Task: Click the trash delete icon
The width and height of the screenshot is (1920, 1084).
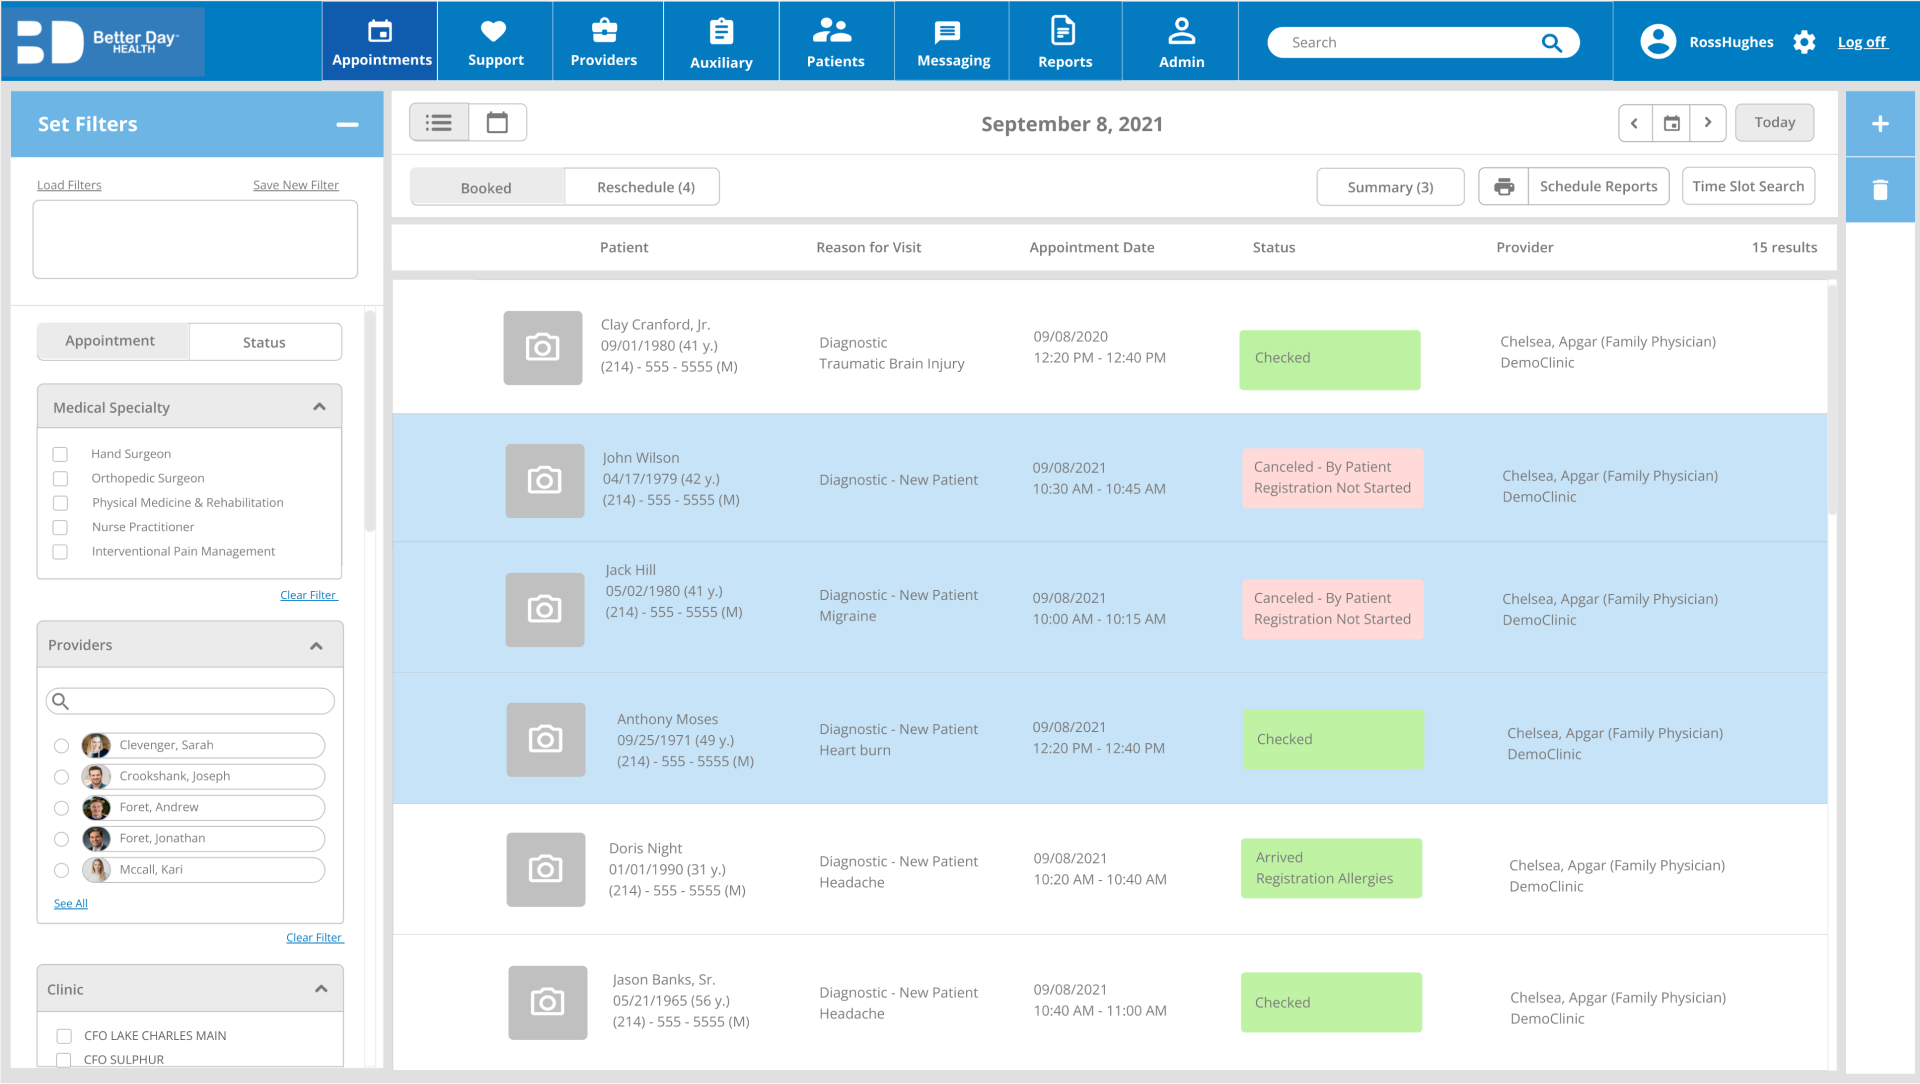Action: (x=1880, y=189)
